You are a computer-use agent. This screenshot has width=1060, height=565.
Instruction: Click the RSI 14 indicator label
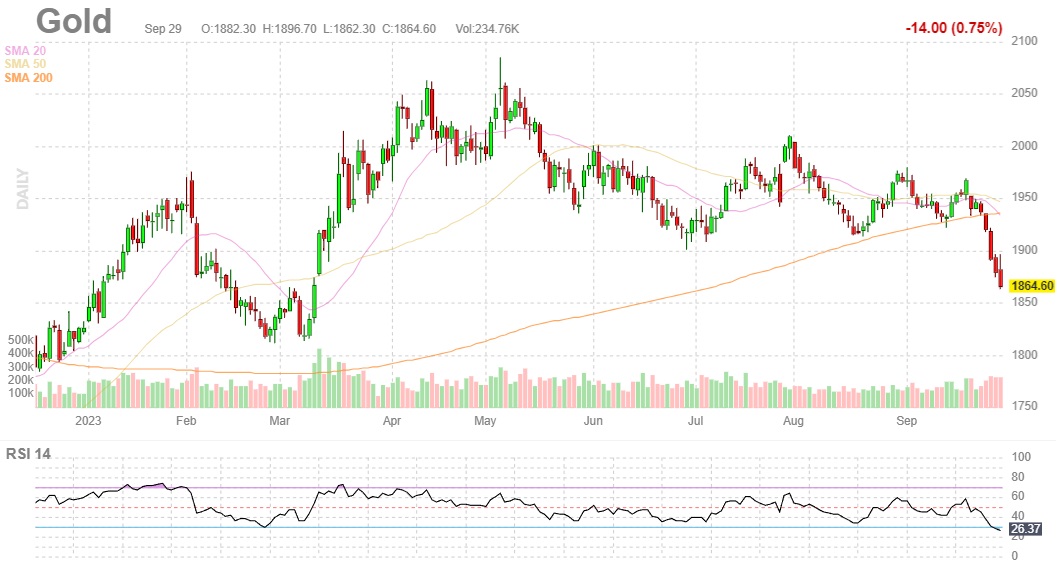coord(28,454)
